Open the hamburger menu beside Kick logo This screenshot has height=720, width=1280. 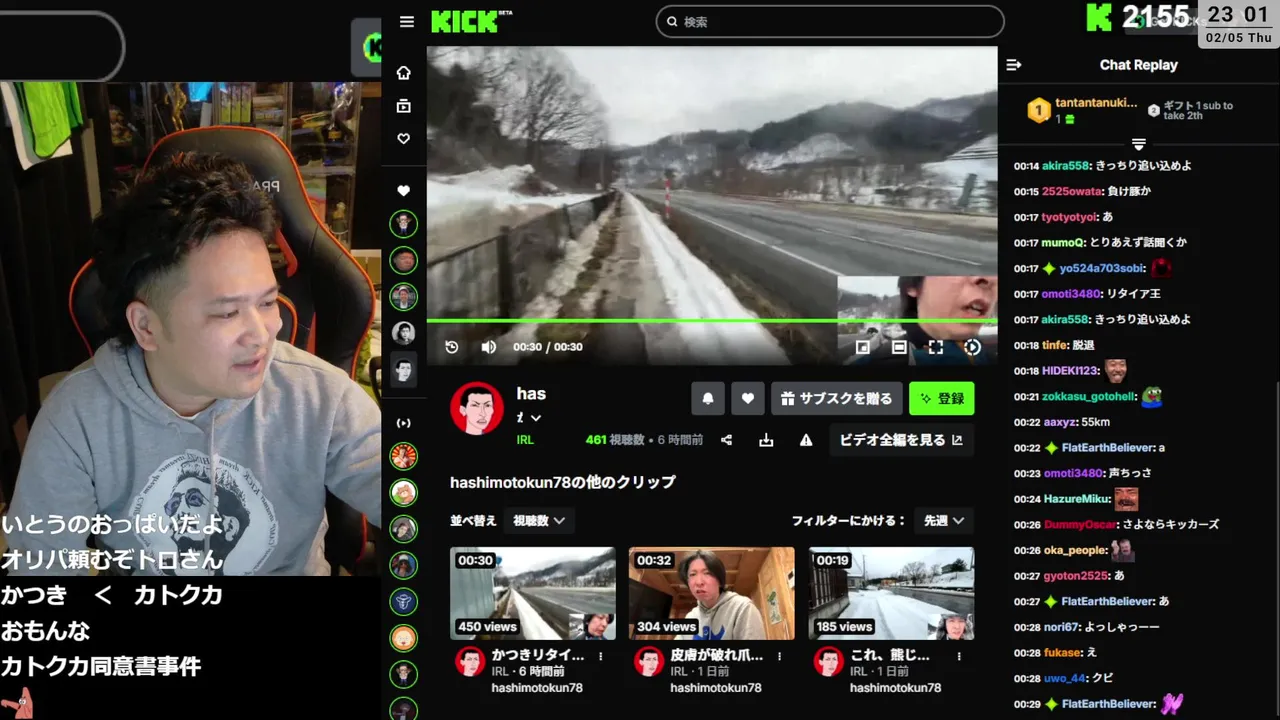tap(406, 22)
